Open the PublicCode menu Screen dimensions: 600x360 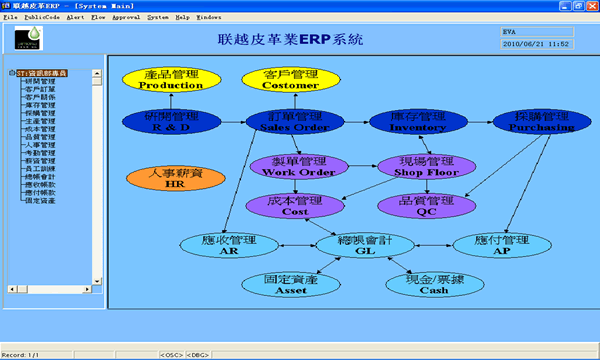pos(42,17)
